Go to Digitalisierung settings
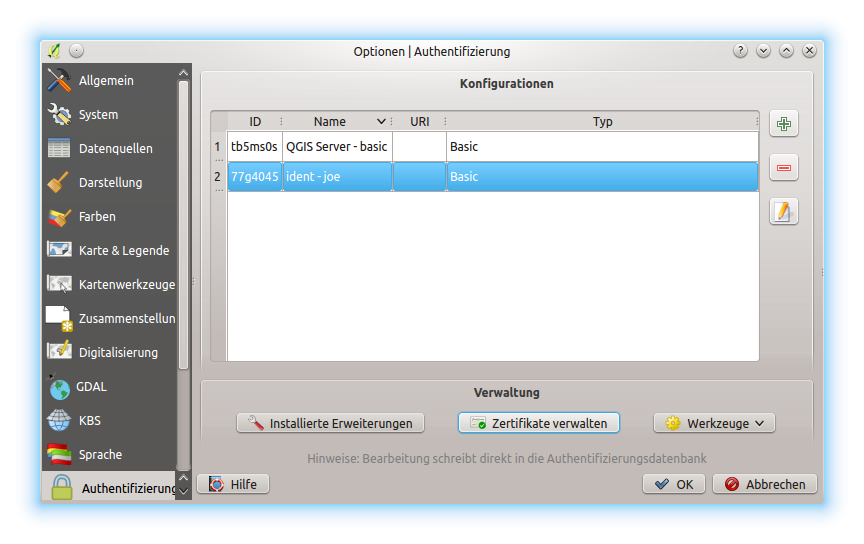The height and width of the screenshot is (544, 864). 118,352
